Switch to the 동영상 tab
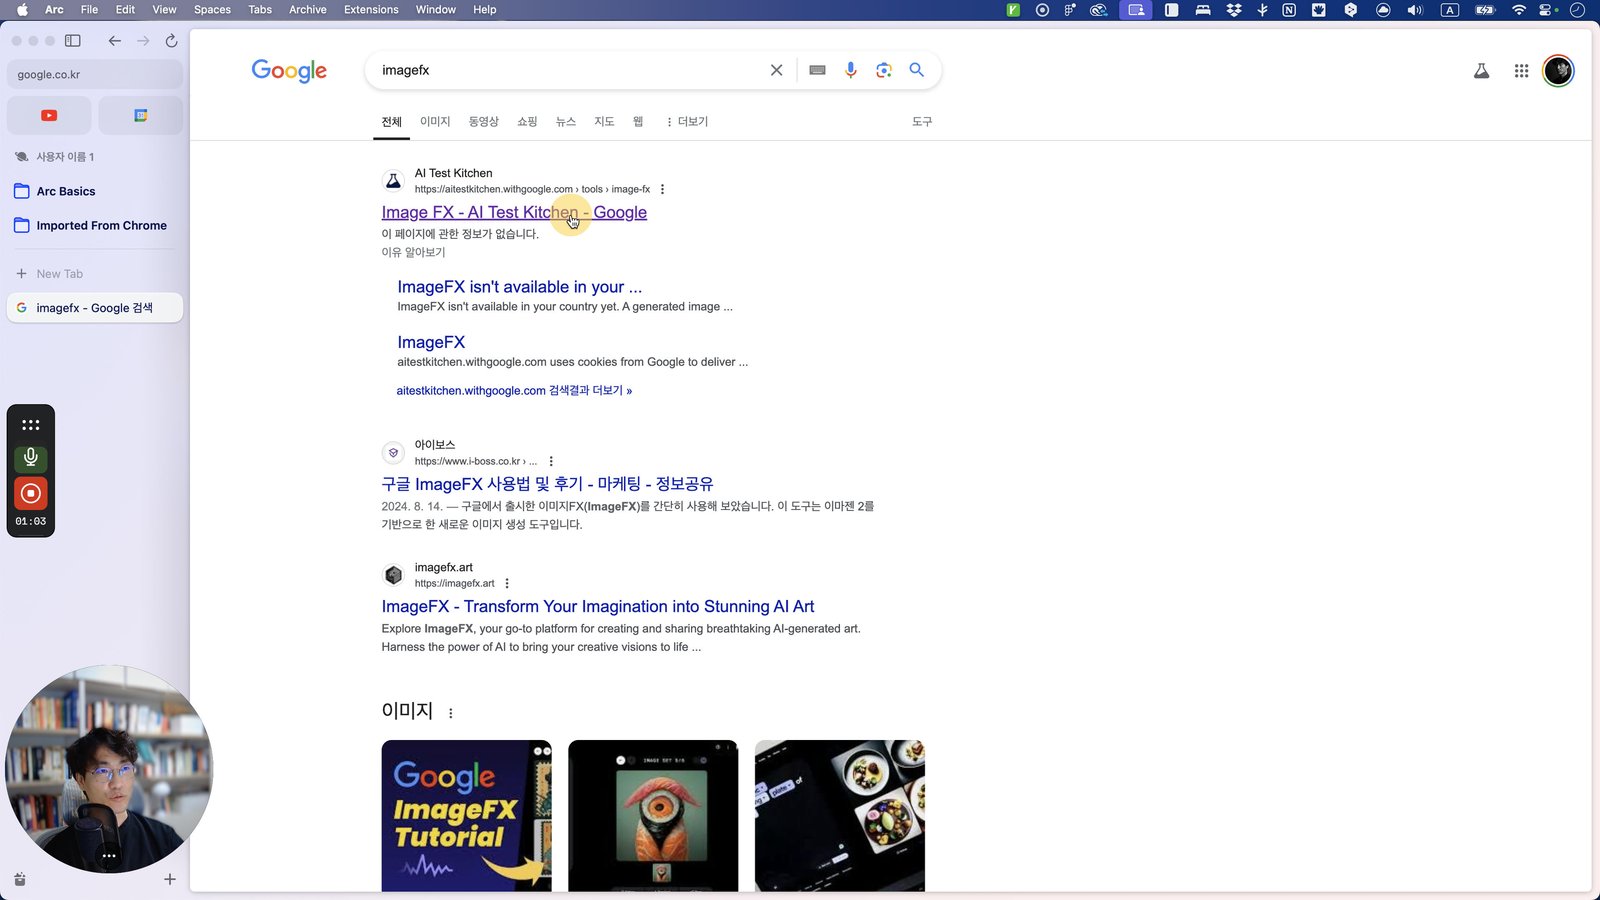 tap(484, 121)
